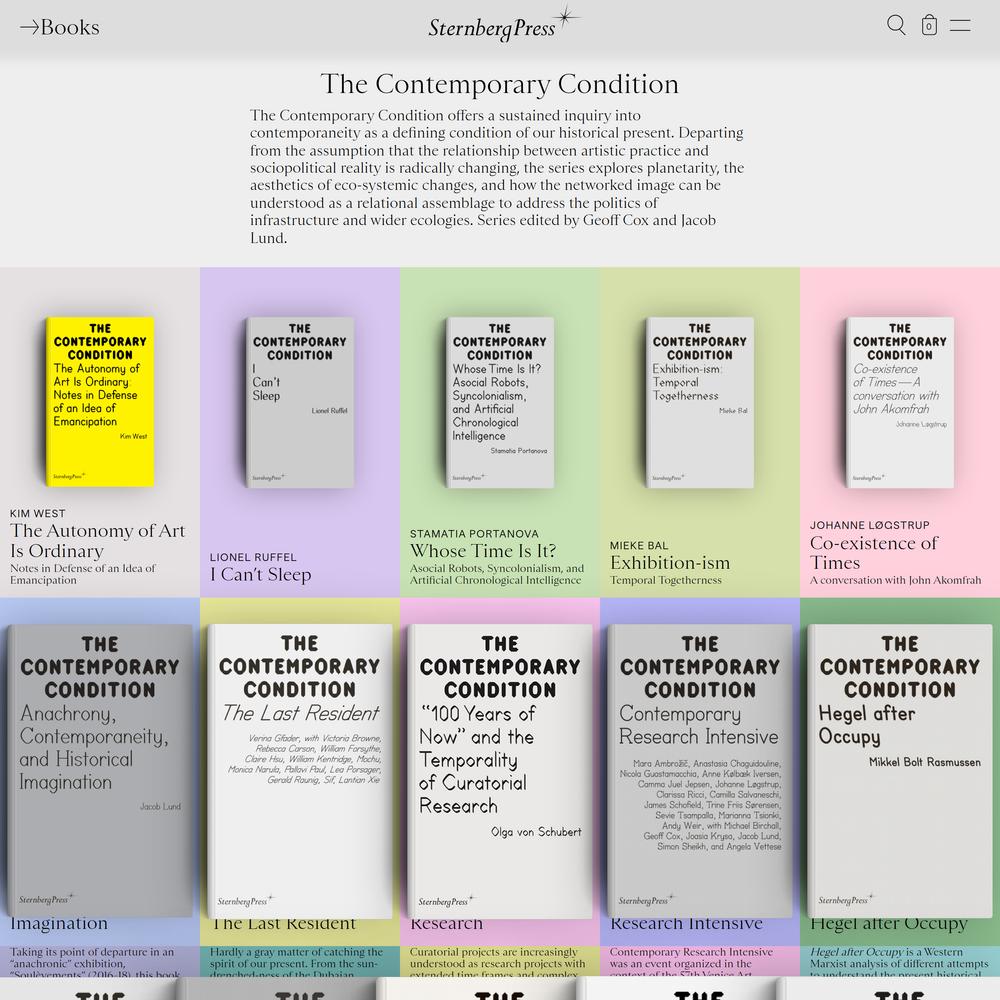
Task: Open the Whose Time Is It? book cover
Action: pyautogui.click(x=500, y=402)
